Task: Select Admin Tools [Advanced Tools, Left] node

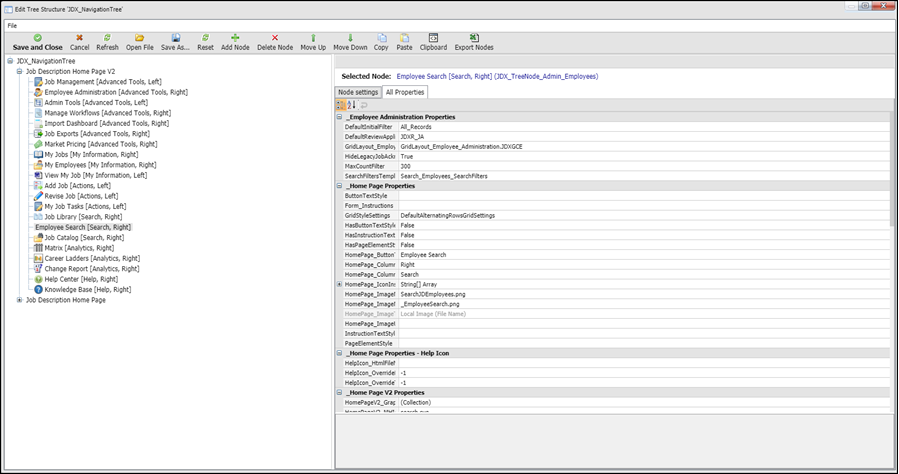Action: coord(96,103)
